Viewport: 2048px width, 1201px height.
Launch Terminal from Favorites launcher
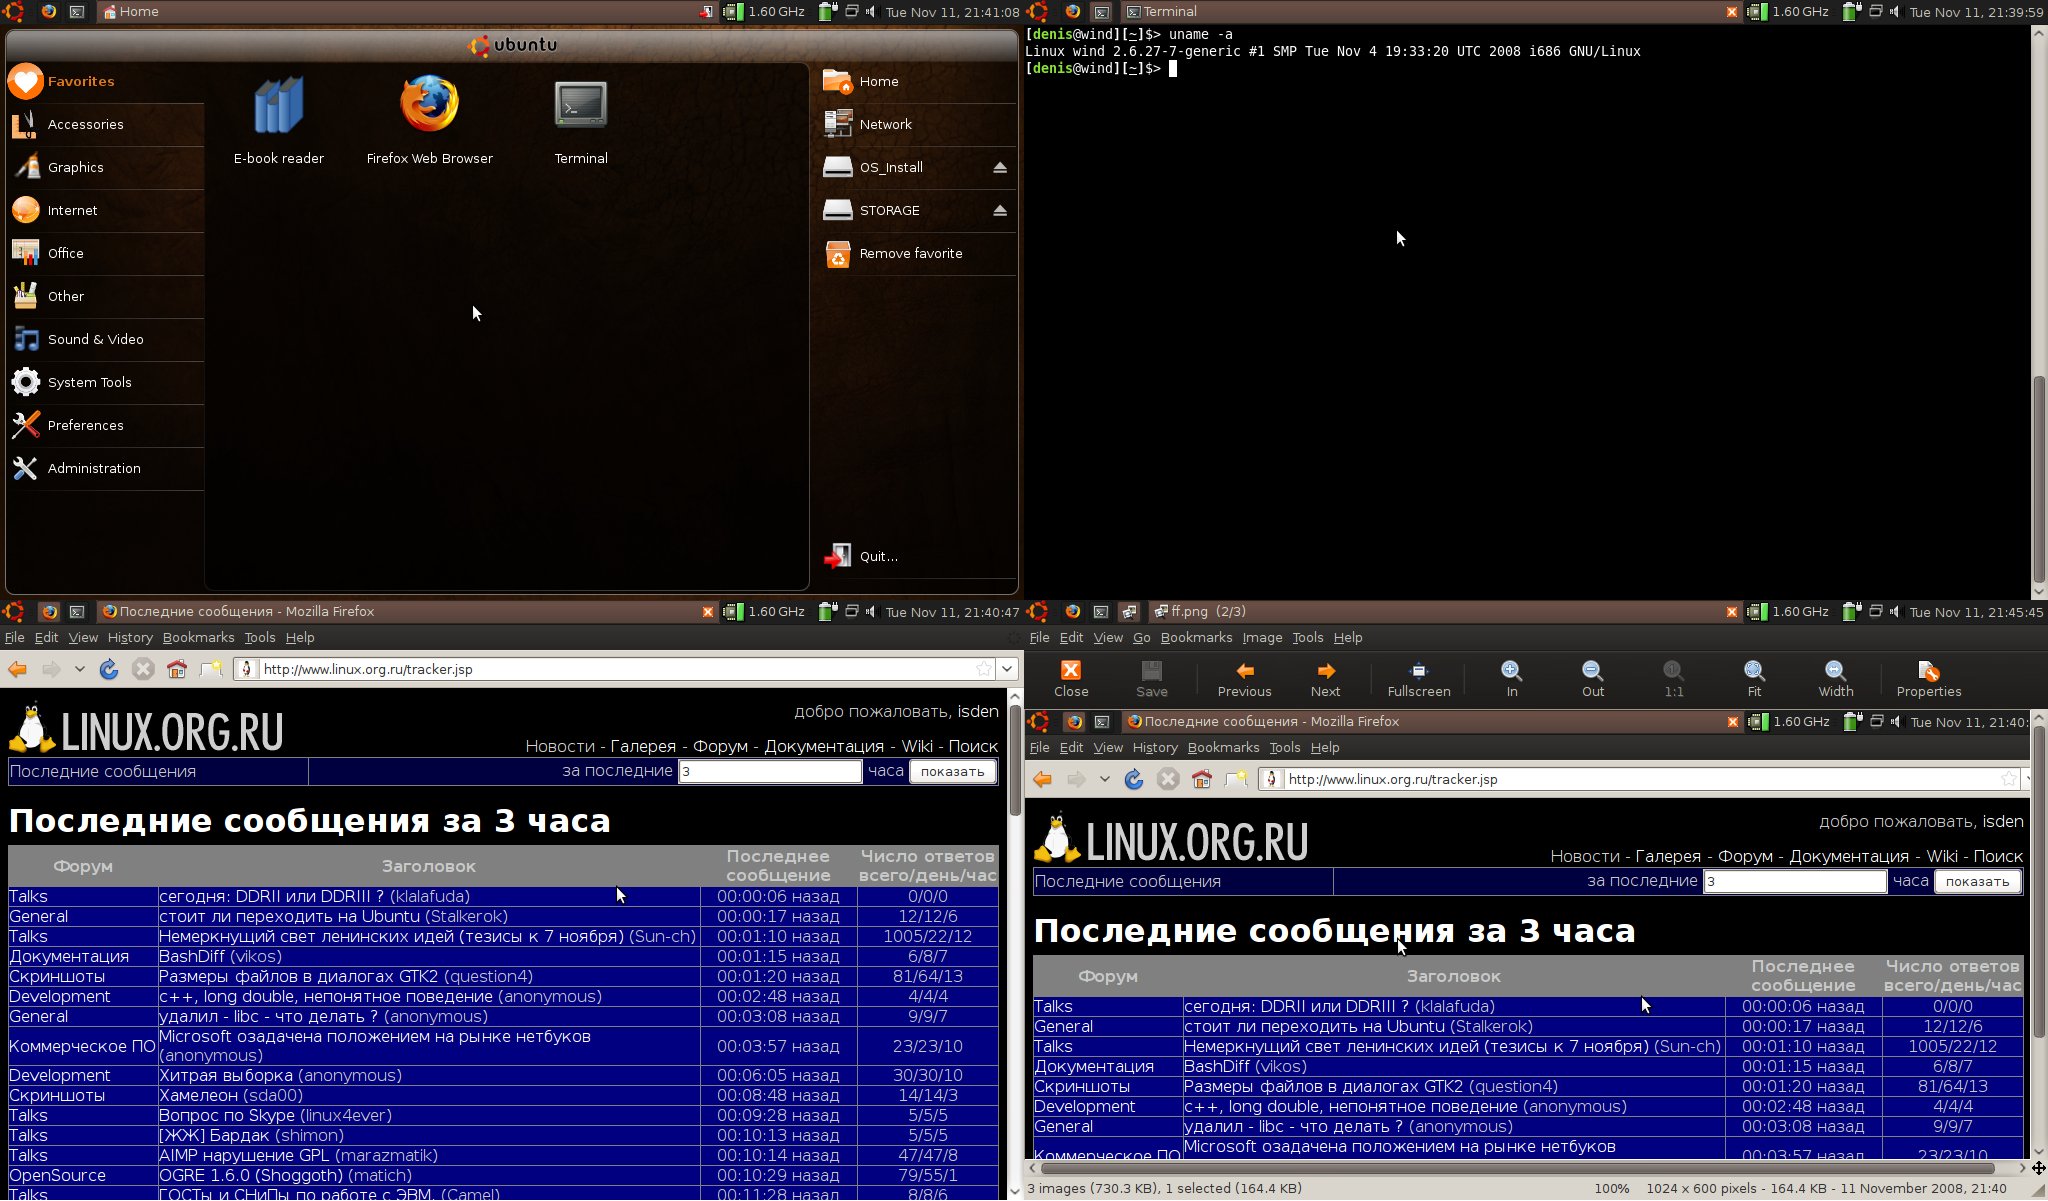click(581, 118)
